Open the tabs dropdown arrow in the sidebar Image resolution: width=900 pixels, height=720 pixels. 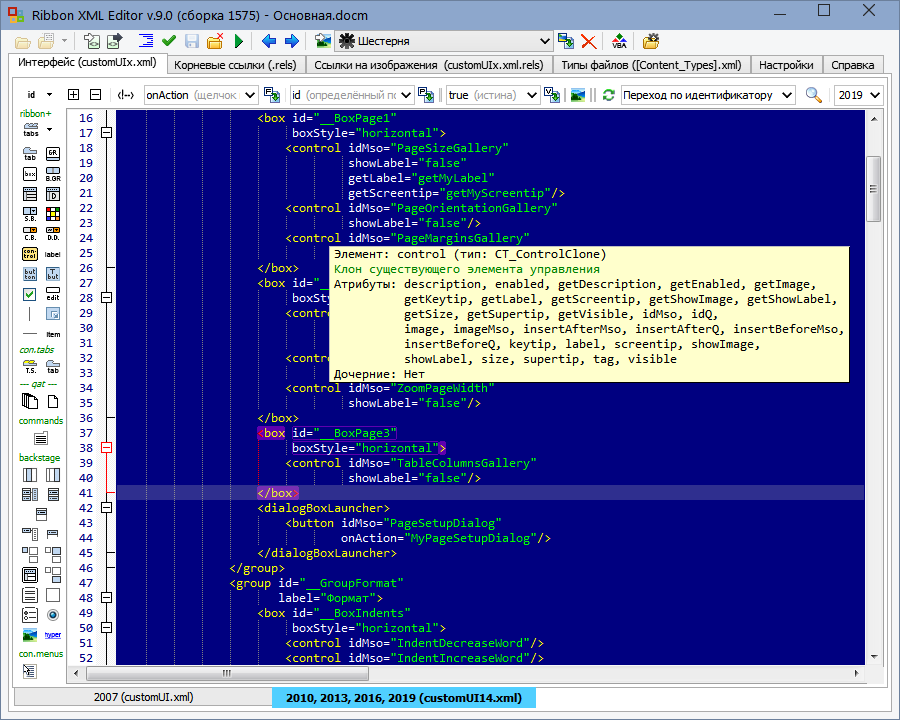click(x=49, y=129)
